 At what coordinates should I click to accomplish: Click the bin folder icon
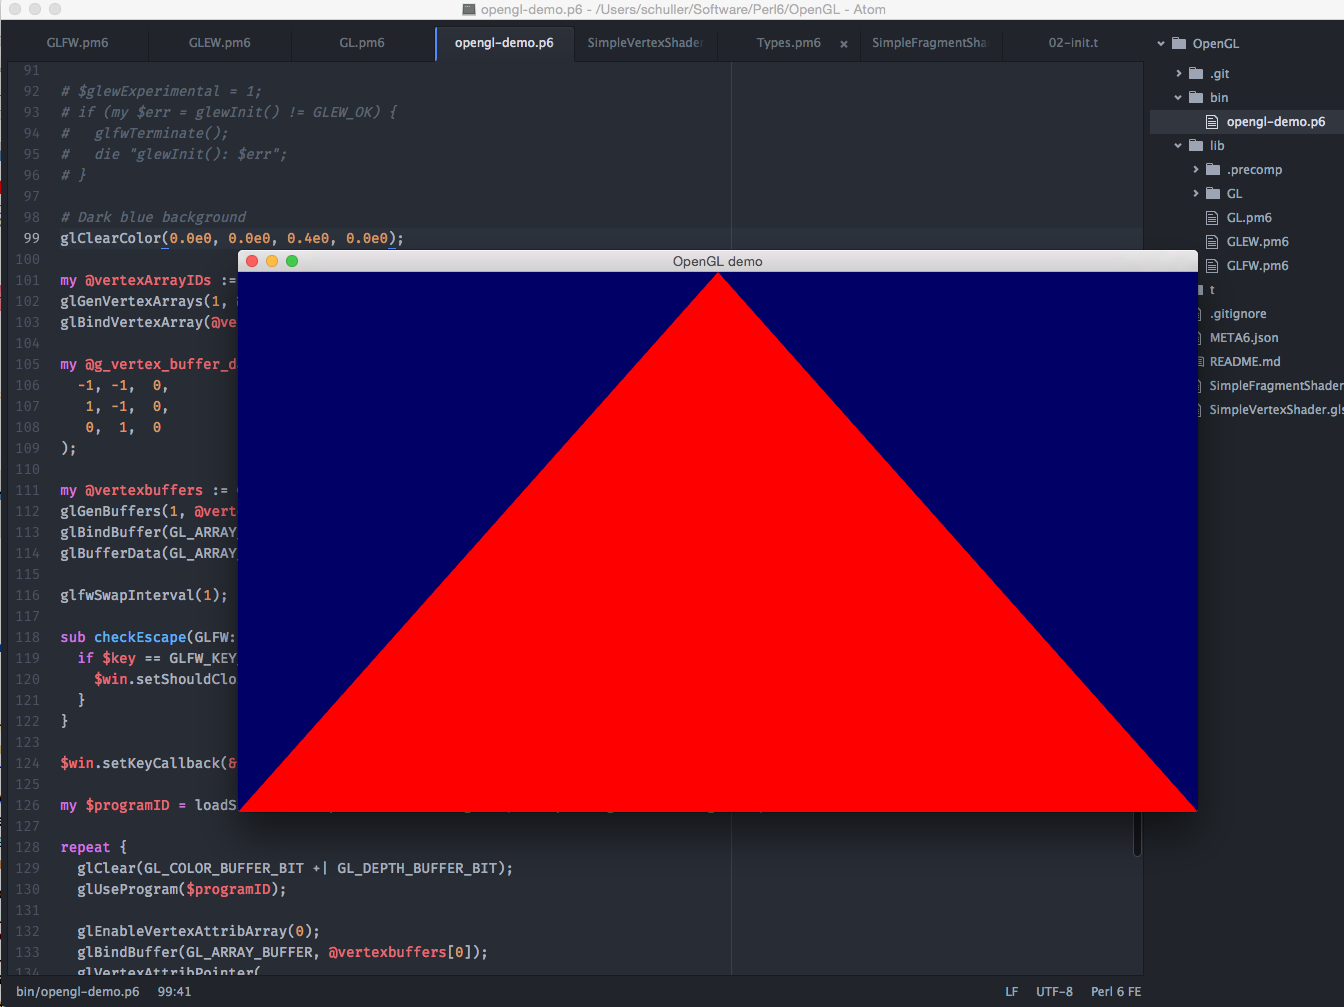click(1196, 98)
